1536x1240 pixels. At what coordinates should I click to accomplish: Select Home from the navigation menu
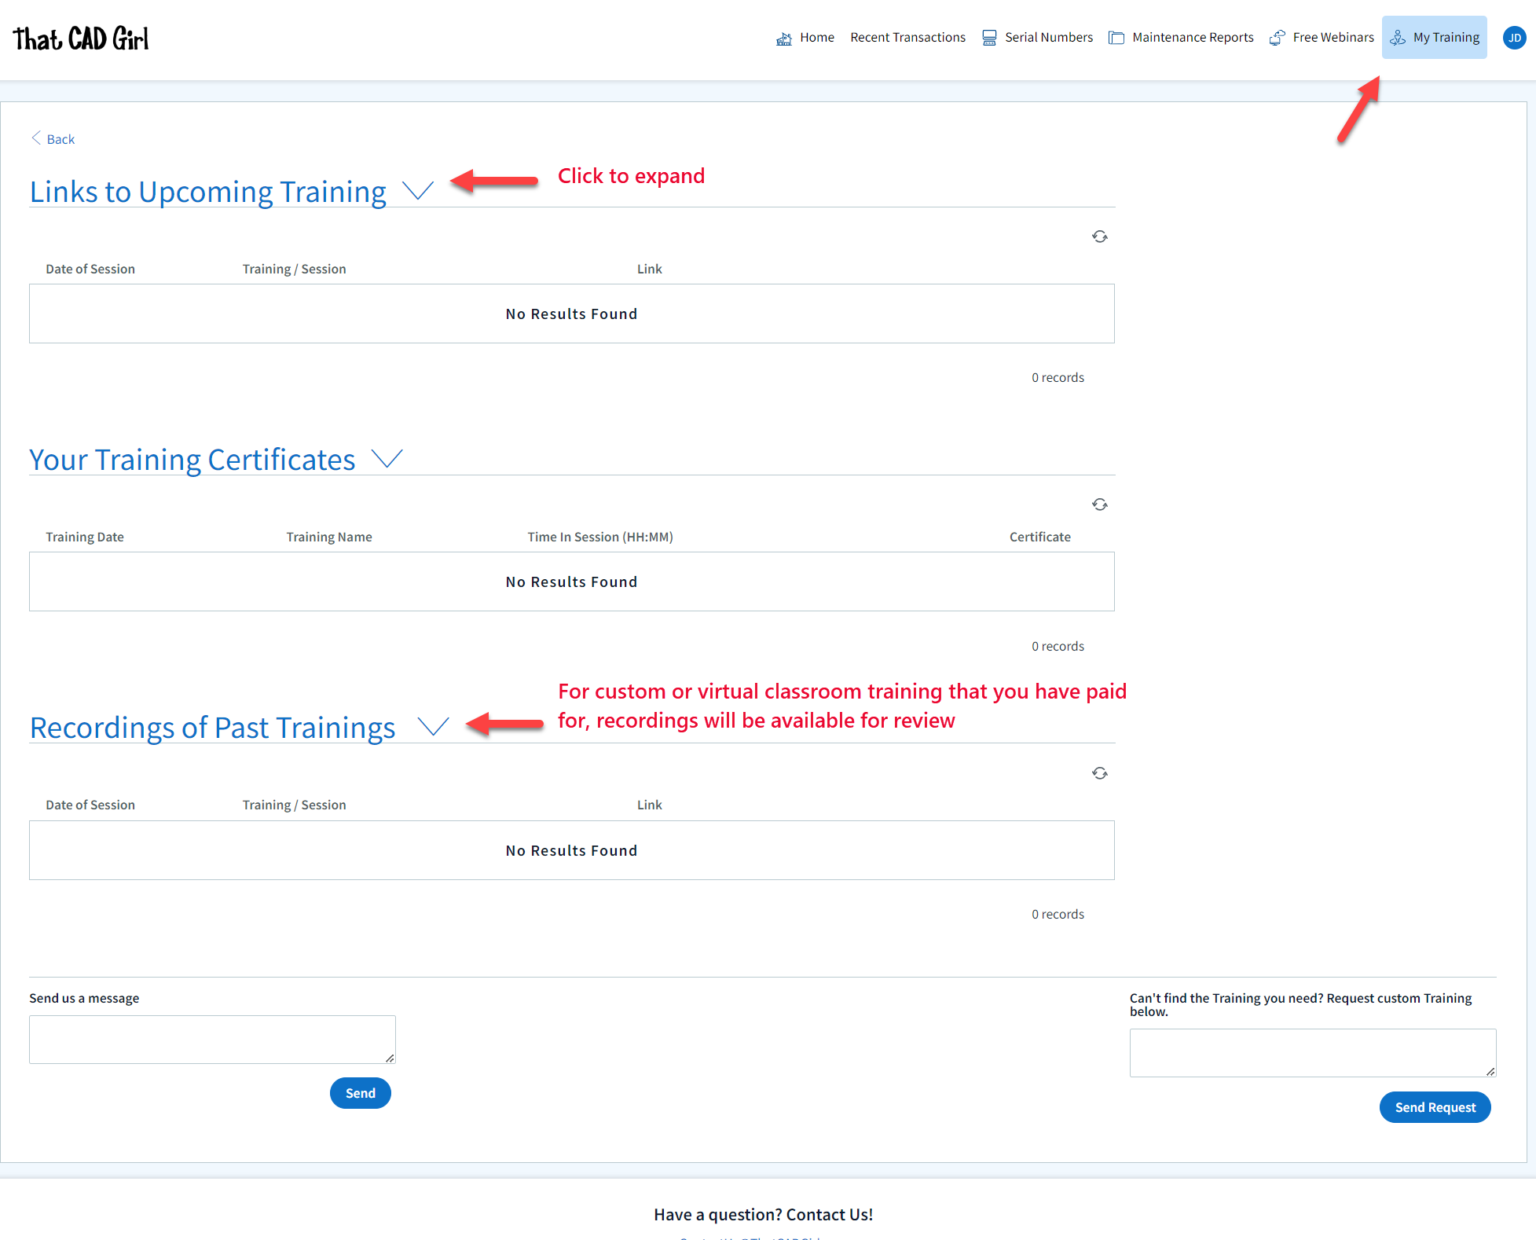pos(818,37)
